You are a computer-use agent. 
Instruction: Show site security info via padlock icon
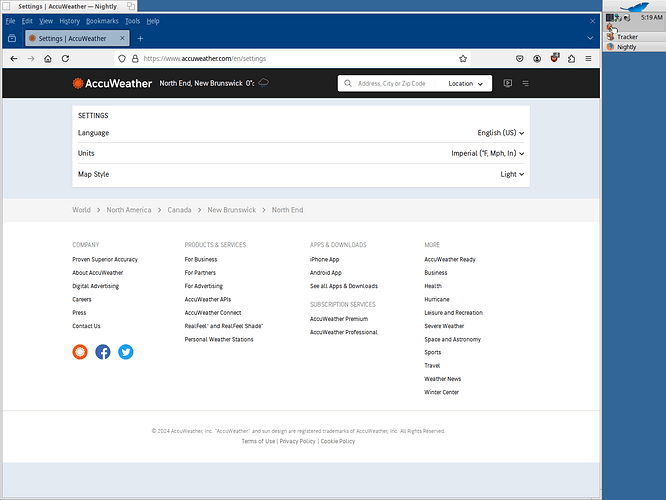(135, 59)
